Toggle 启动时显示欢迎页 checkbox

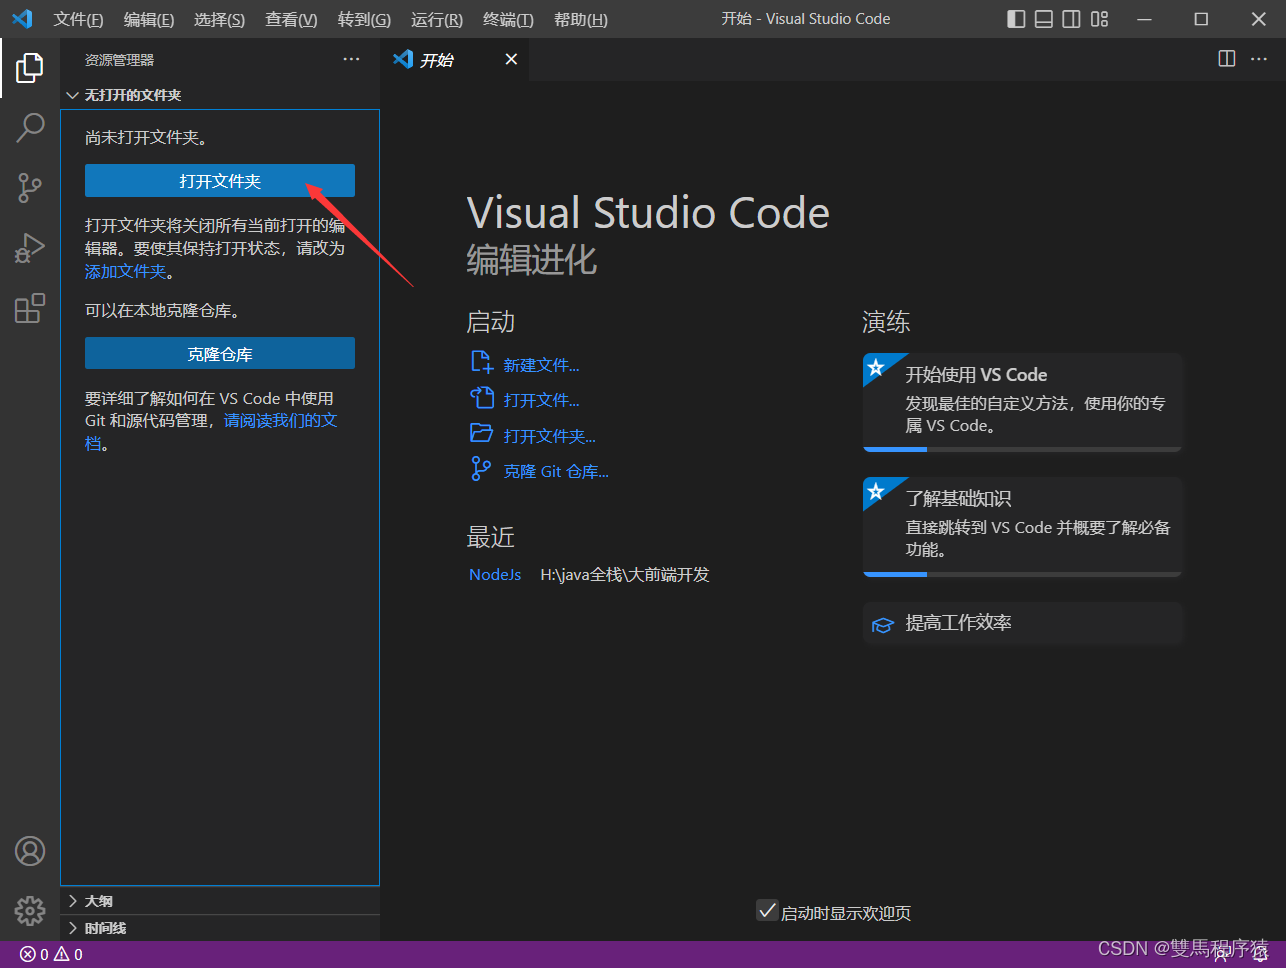[x=767, y=910]
